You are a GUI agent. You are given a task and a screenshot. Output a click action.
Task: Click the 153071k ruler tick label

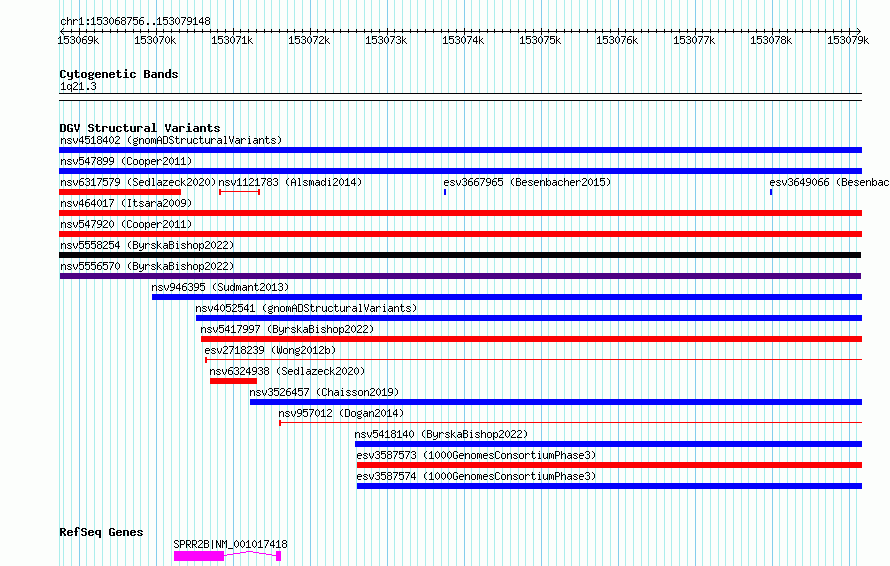(x=232, y=40)
